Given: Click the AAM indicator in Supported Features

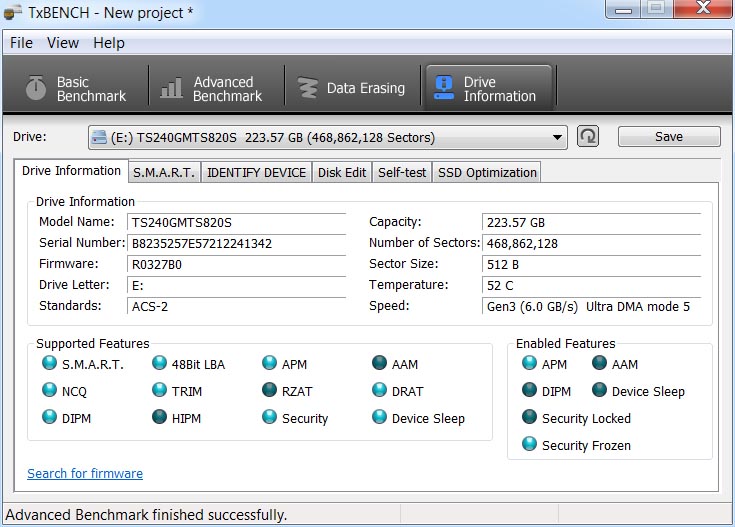Looking at the screenshot, I should [x=379, y=363].
